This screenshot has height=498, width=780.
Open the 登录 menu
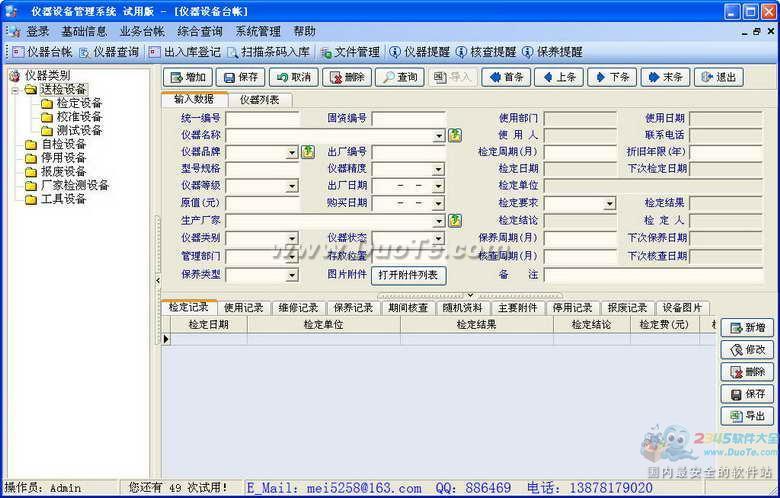click(x=38, y=31)
